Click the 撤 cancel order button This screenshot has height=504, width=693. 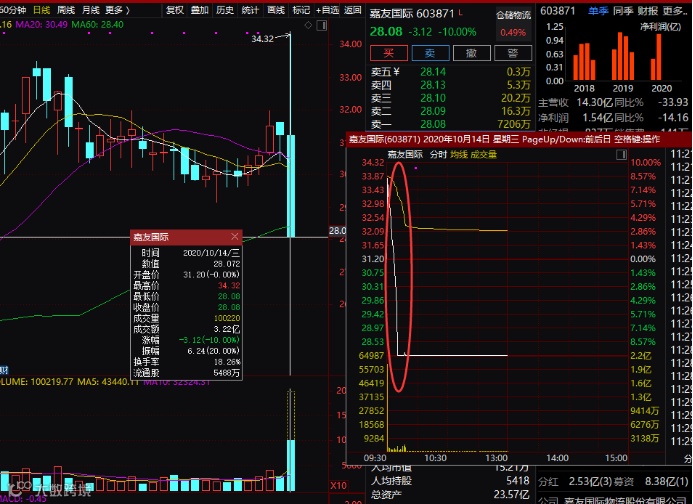pyautogui.click(x=472, y=53)
